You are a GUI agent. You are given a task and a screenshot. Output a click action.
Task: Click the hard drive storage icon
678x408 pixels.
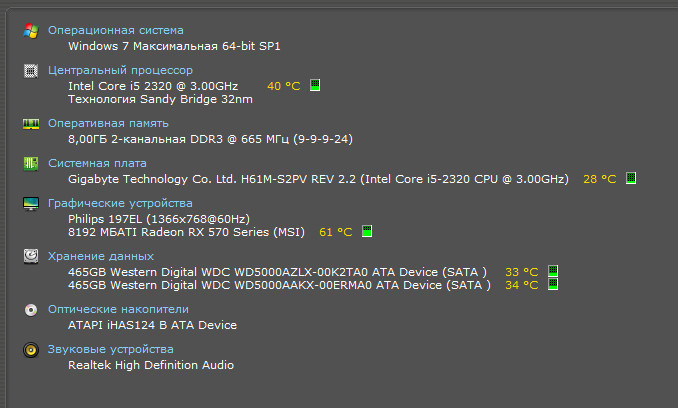pos(31,256)
